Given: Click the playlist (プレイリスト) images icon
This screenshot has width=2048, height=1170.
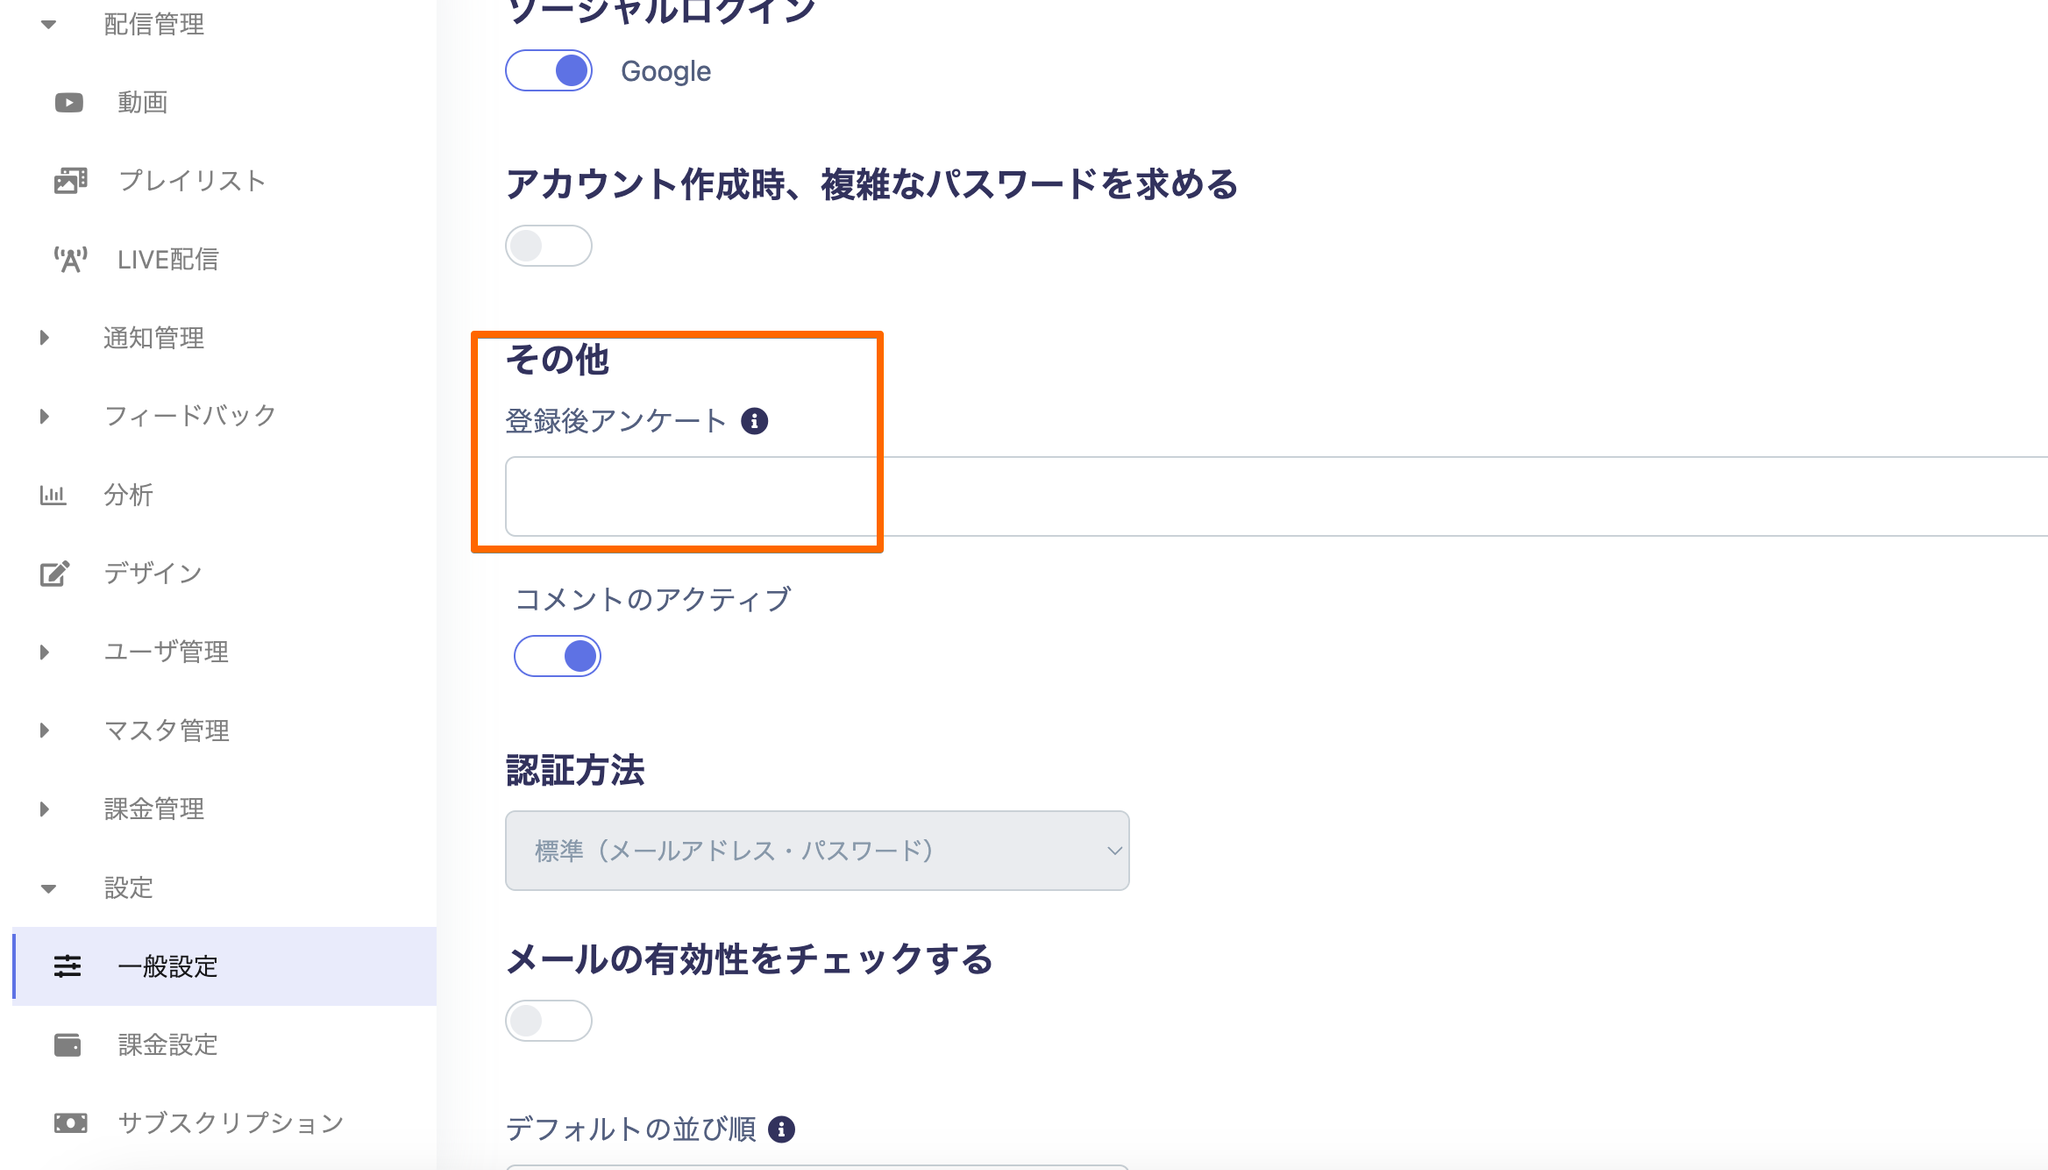Looking at the screenshot, I should coord(70,181).
